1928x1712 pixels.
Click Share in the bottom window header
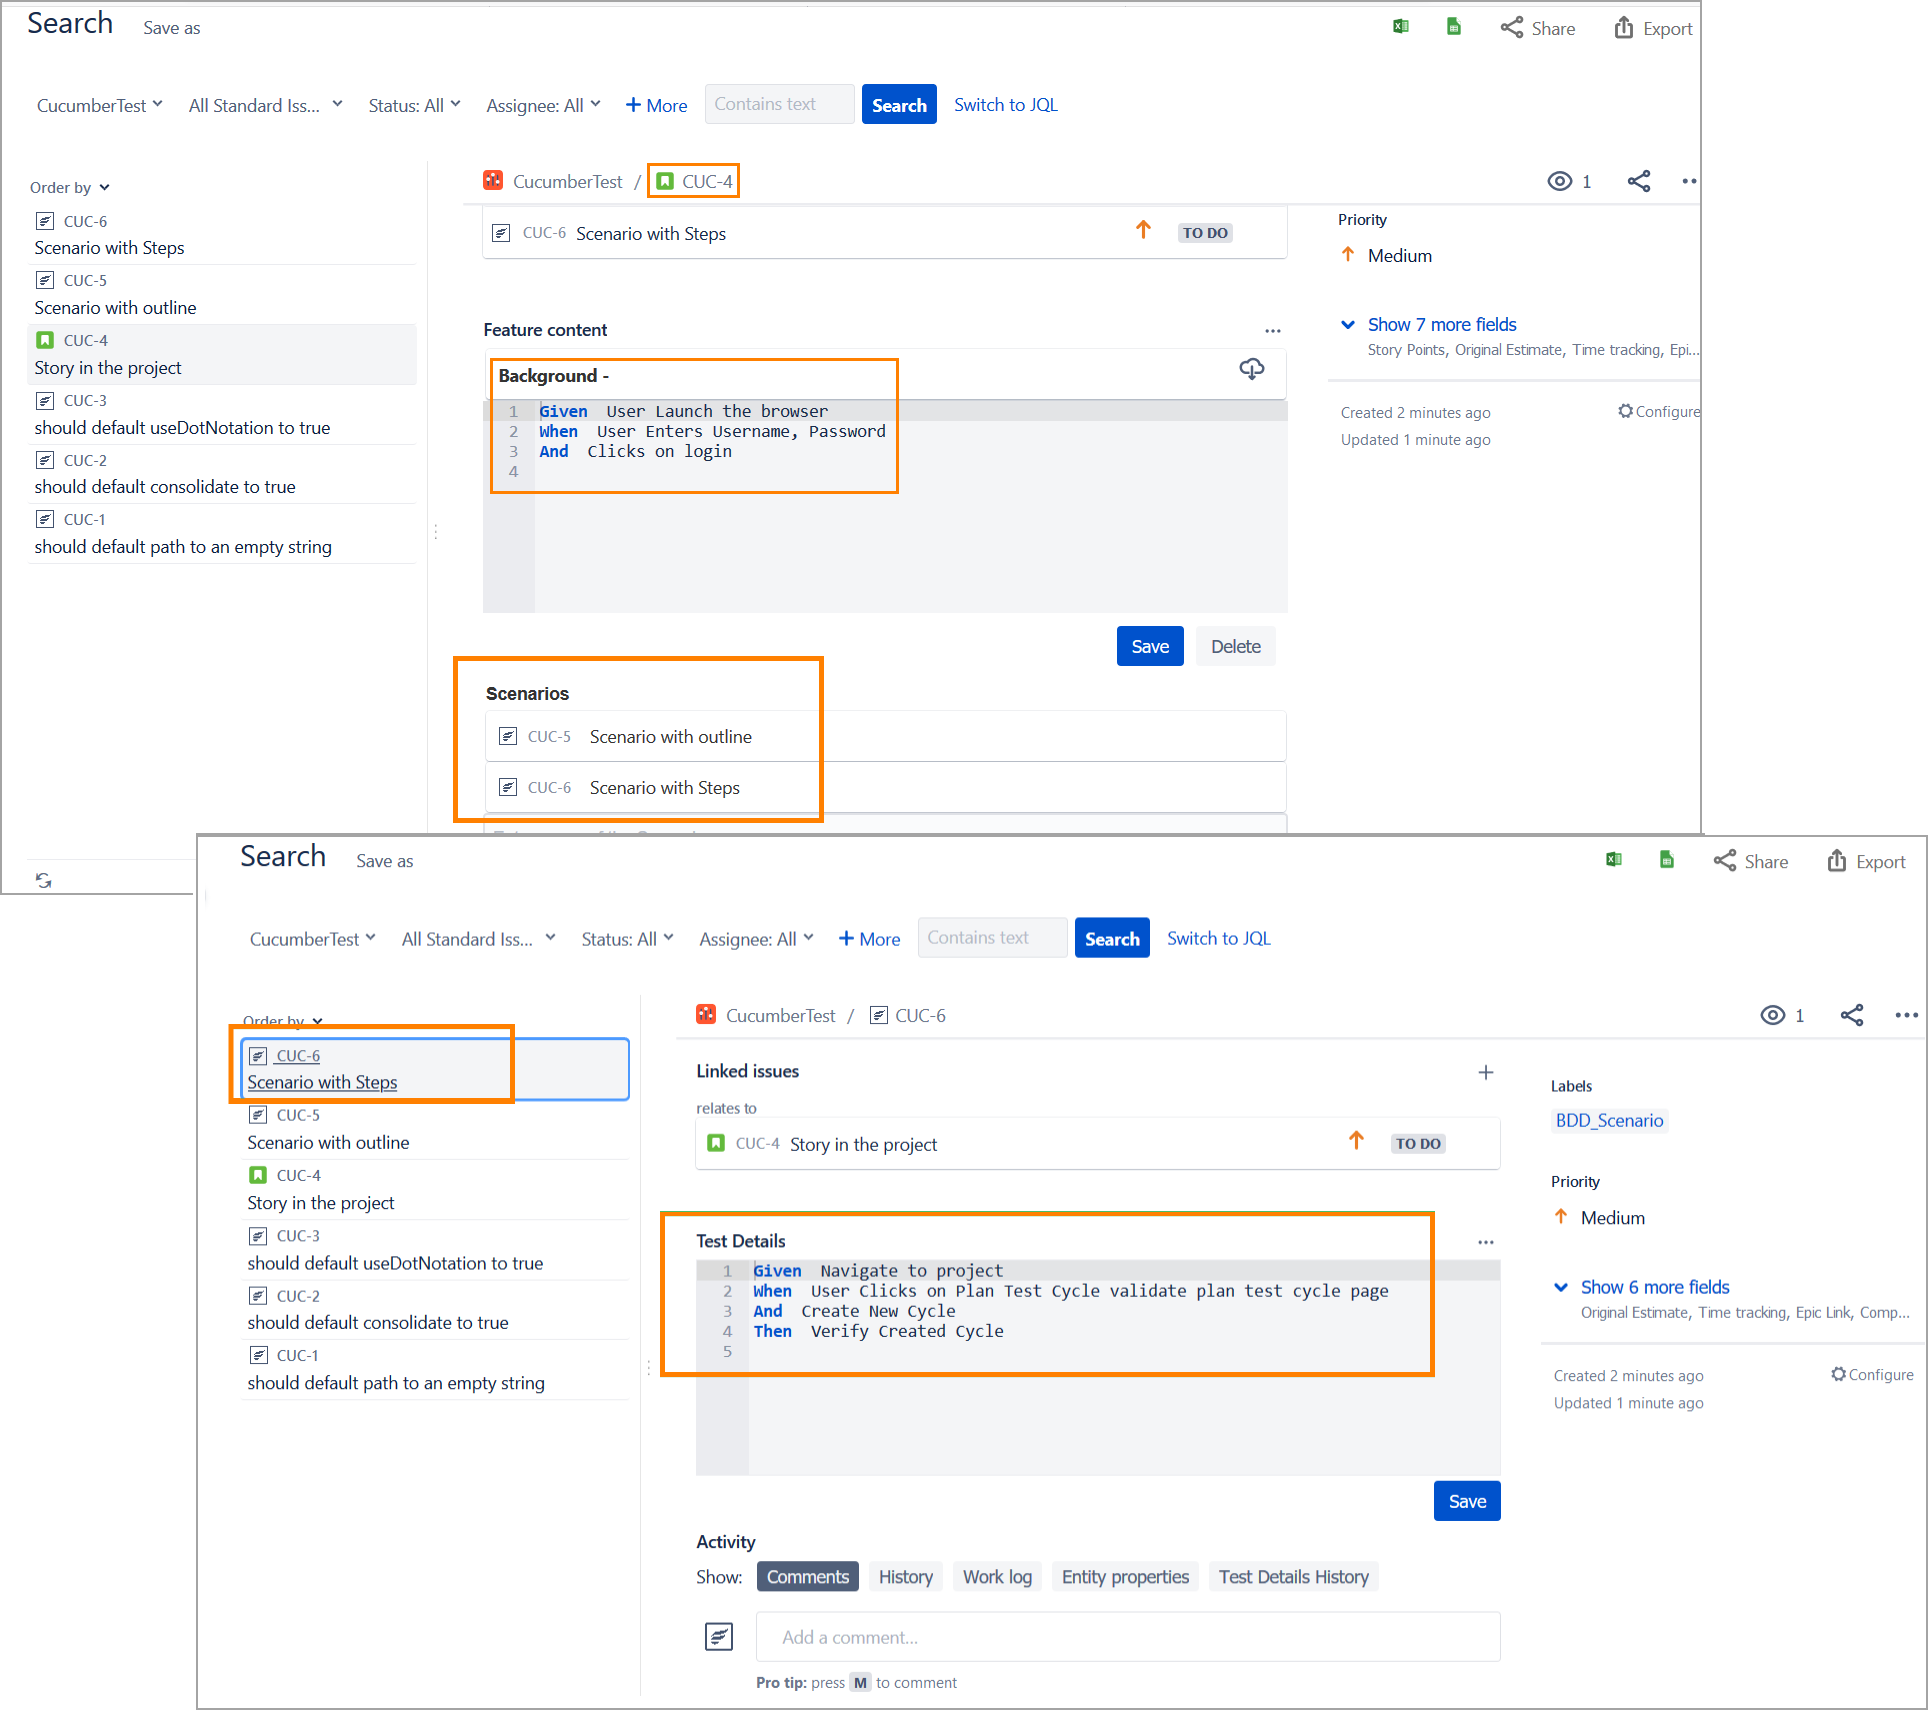pos(1751,861)
